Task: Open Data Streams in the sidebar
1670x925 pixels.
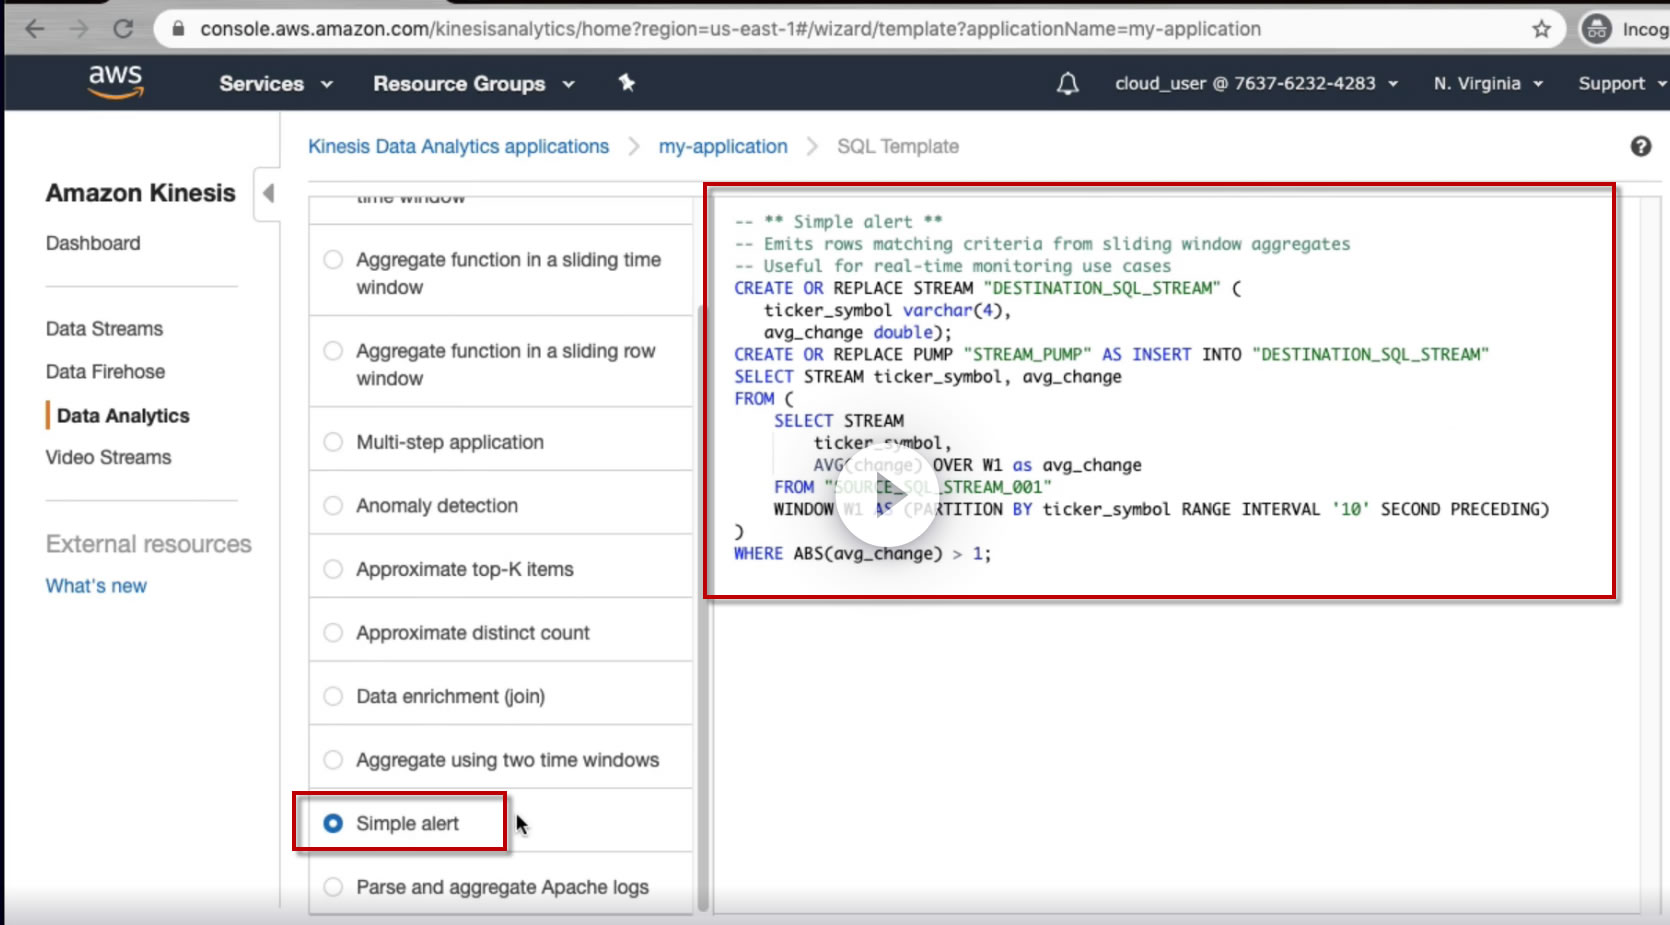Action: tap(104, 329)
